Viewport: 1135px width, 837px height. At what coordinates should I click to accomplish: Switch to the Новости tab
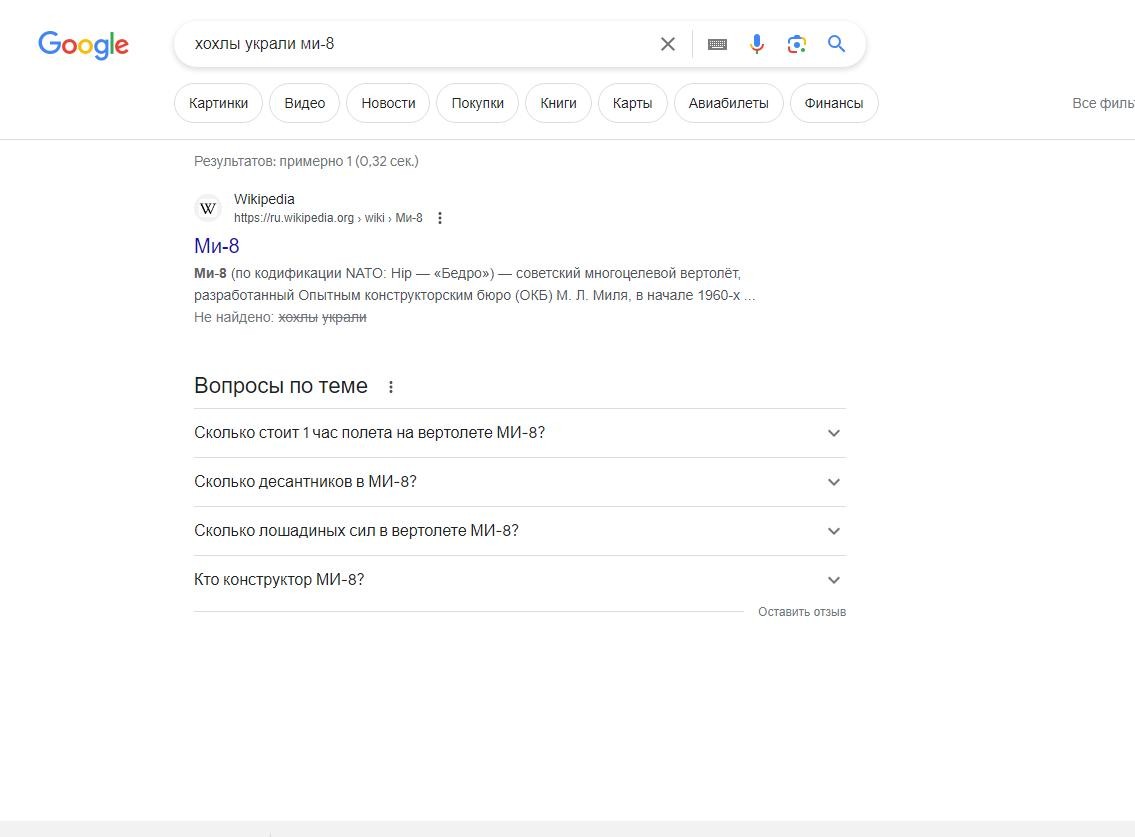pos(388,103)
